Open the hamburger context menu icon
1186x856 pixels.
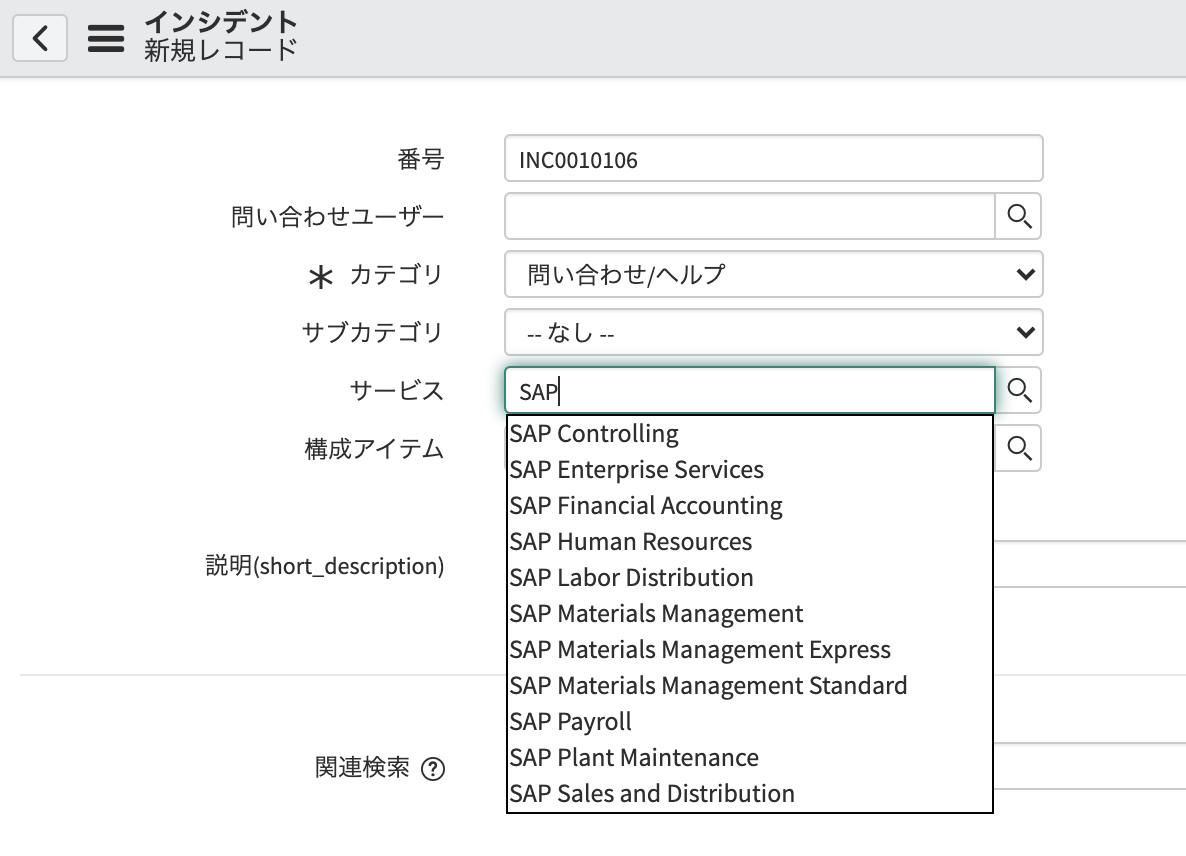pyautogui.click(x=106, y=39)
